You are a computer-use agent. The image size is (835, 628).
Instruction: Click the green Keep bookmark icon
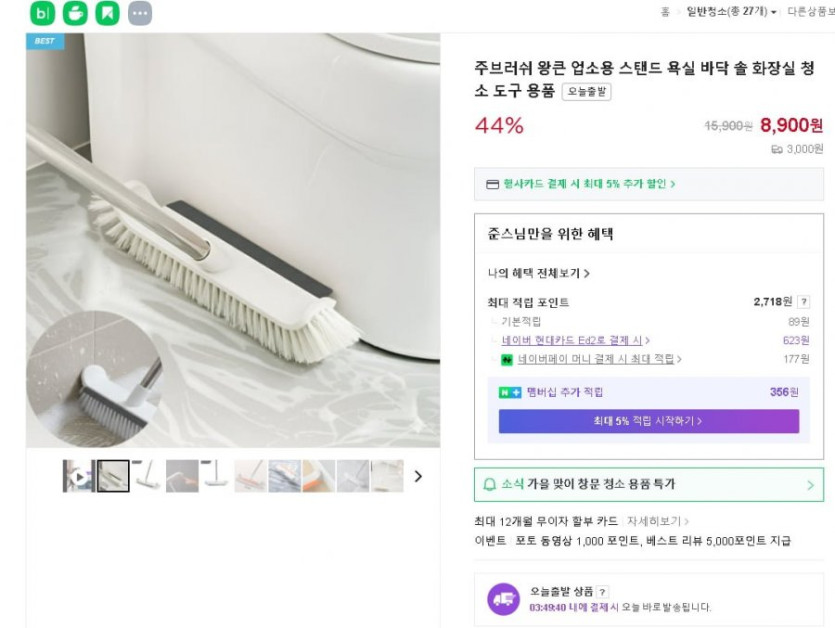[107, 13]
